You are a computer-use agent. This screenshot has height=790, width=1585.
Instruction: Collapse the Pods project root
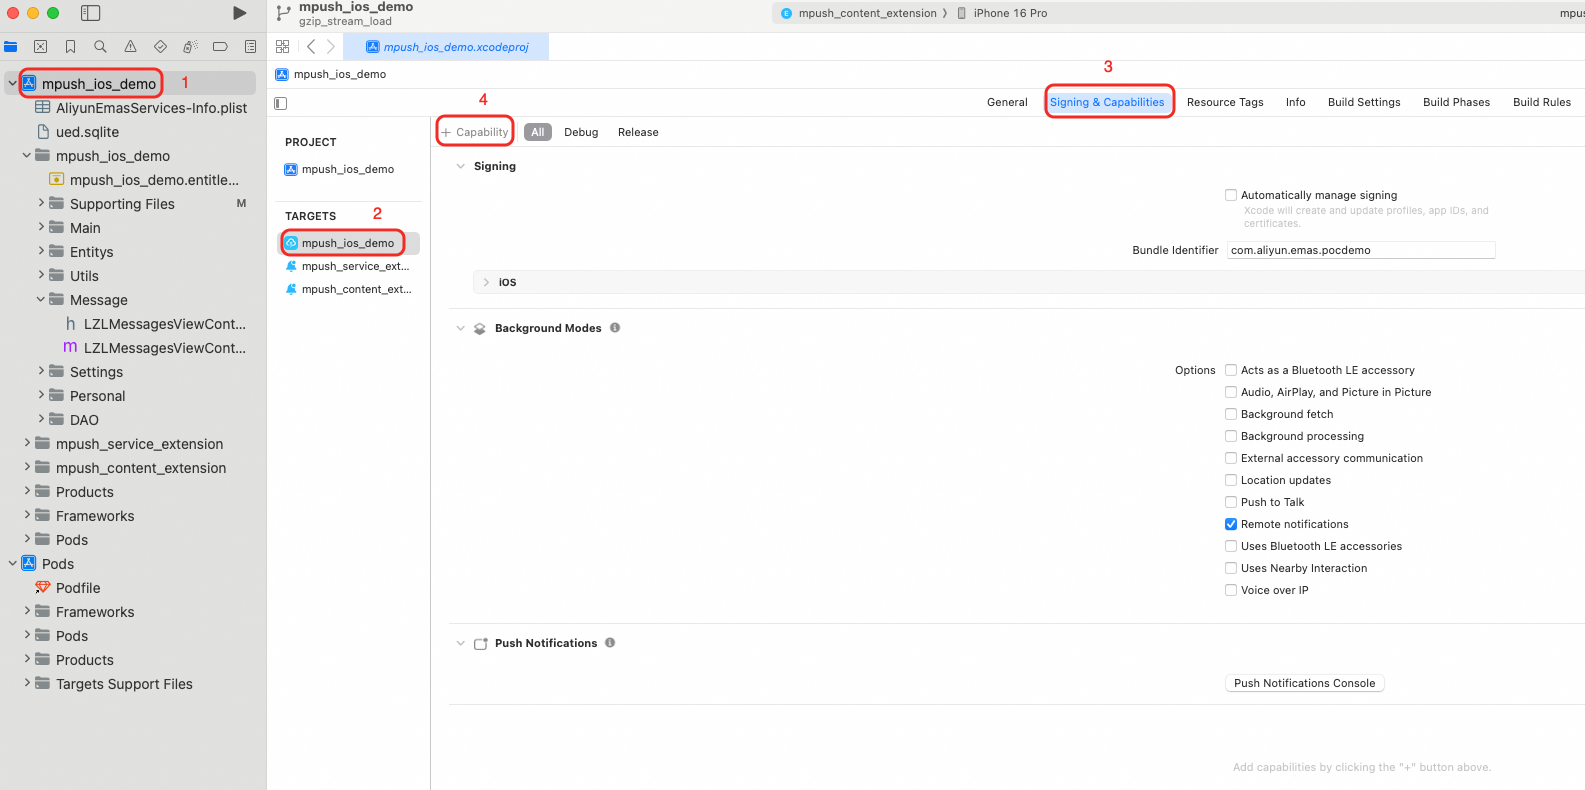click(x=13, y=563)
